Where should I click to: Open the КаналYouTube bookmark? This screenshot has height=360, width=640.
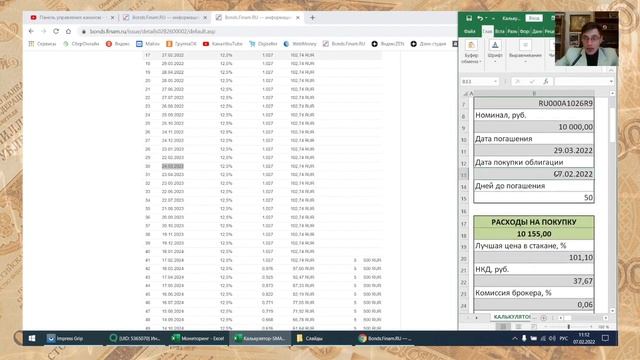click(222, 44)
